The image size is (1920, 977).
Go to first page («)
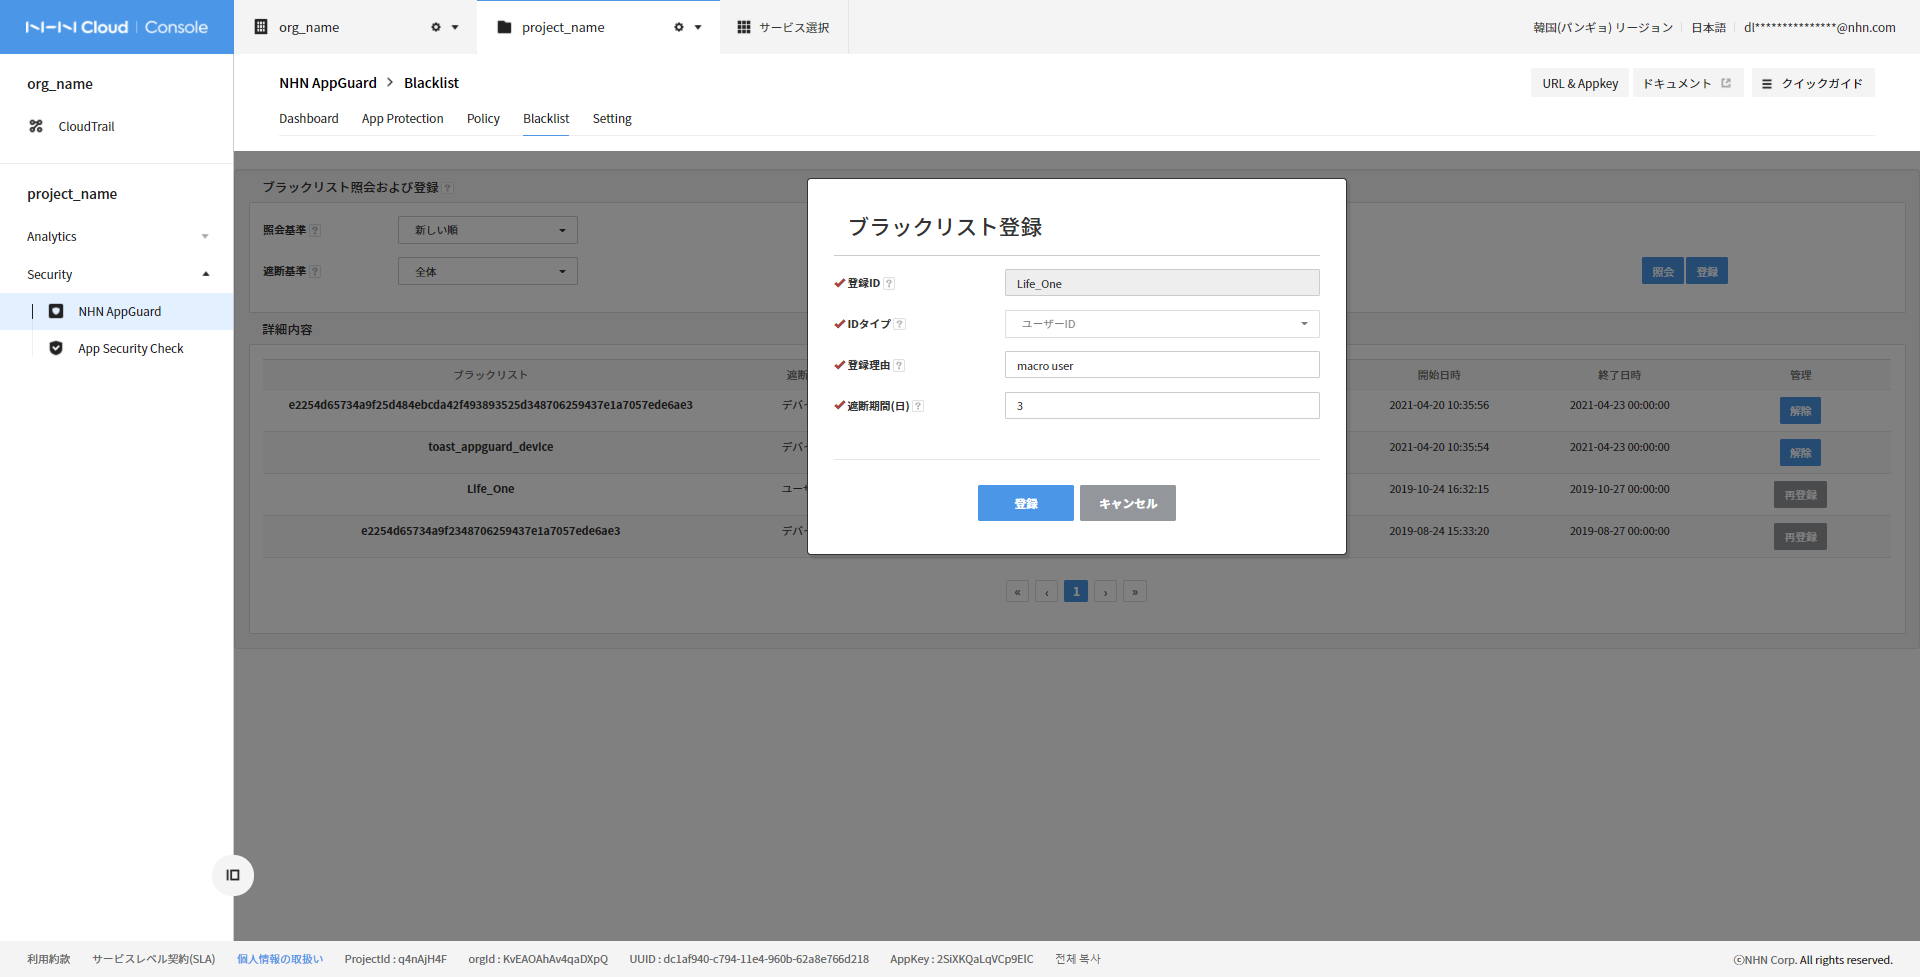pos(1017,591)
